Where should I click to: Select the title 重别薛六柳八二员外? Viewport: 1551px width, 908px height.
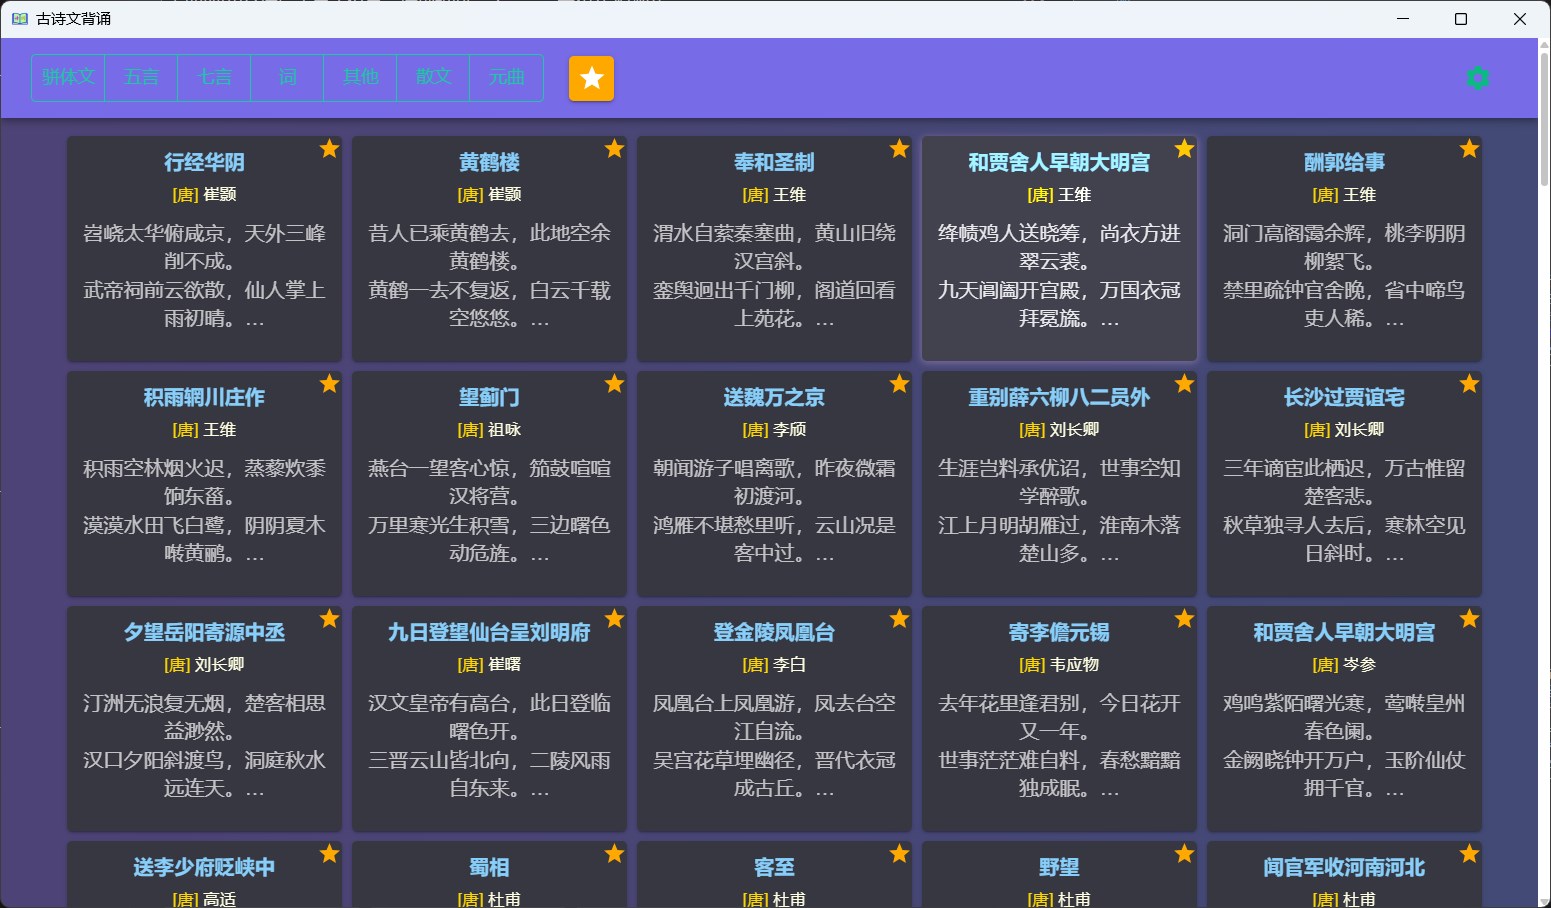click(x=1059, y=398)
